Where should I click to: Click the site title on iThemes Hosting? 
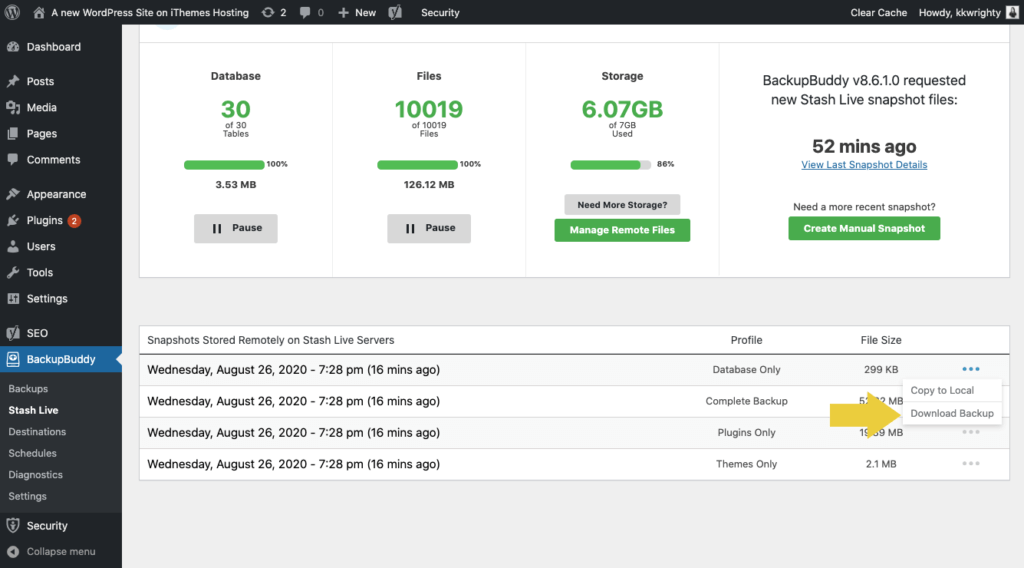[150, 12]
